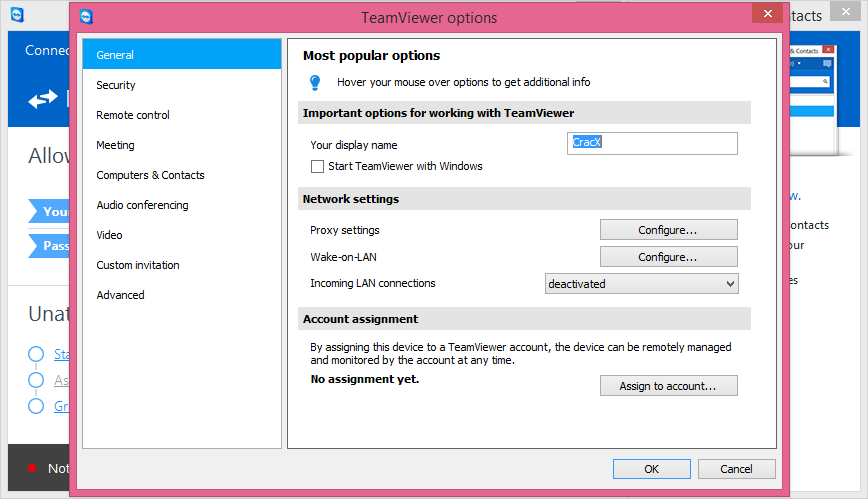Open the Security options category
Screen dimensions: 868x499
(x=116, y=85)
